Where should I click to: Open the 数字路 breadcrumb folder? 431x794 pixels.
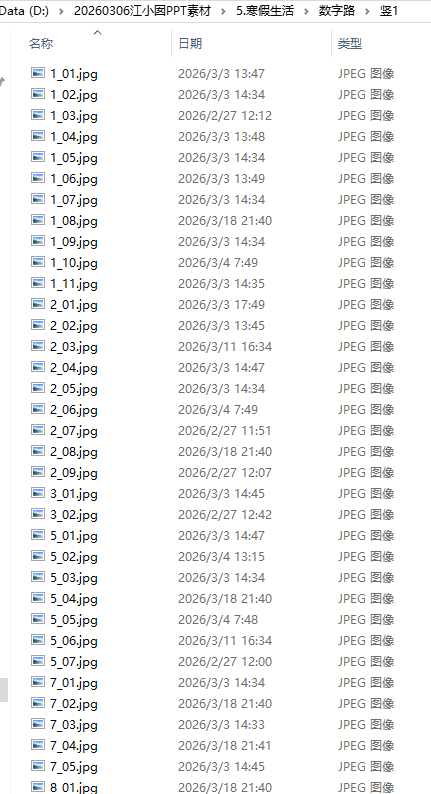(337, 11)
